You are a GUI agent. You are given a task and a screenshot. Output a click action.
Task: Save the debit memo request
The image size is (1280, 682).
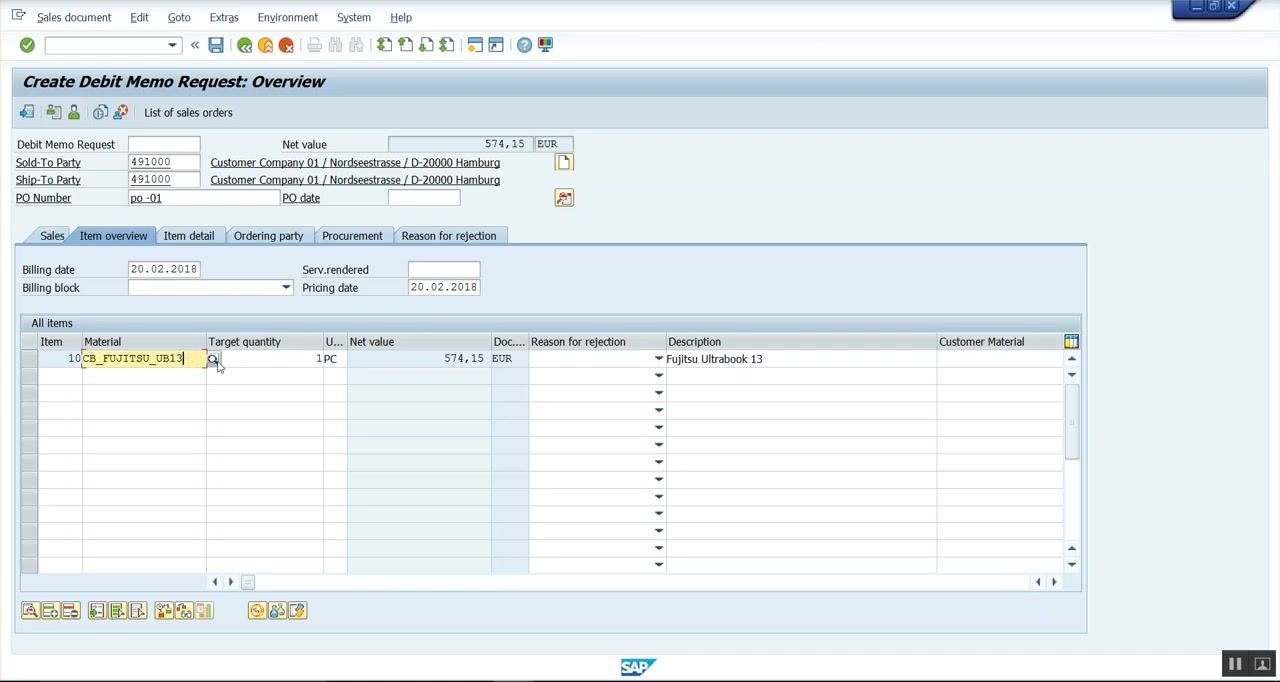pyautogui.click(x=216, y=45)
